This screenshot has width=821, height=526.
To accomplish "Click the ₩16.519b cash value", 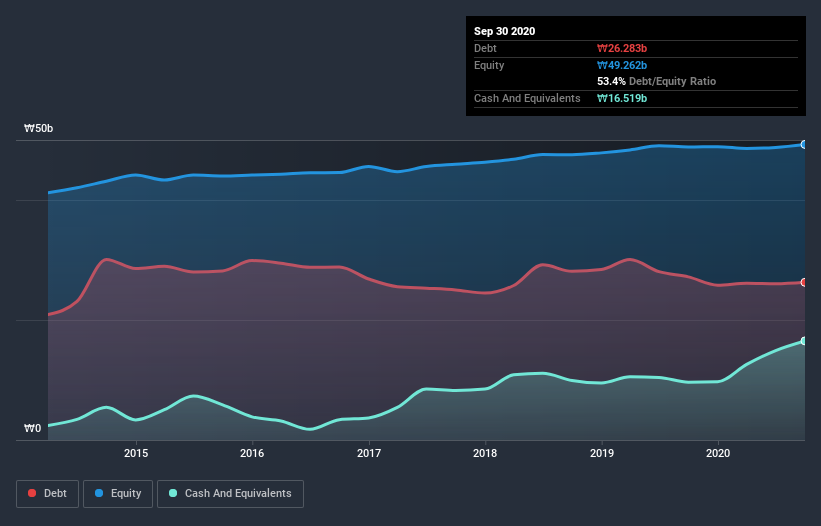I will [622, 98].
